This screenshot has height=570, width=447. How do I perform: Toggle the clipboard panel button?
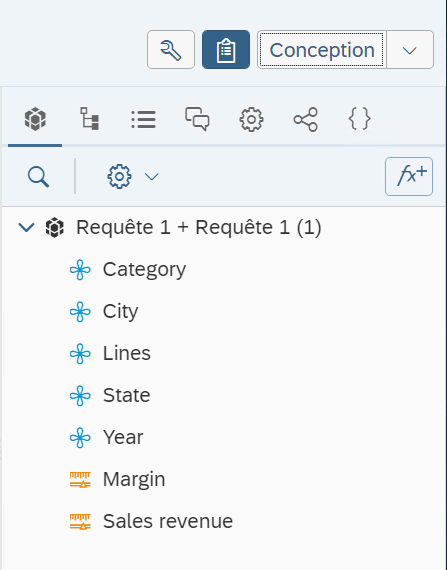tap(226, 49)
